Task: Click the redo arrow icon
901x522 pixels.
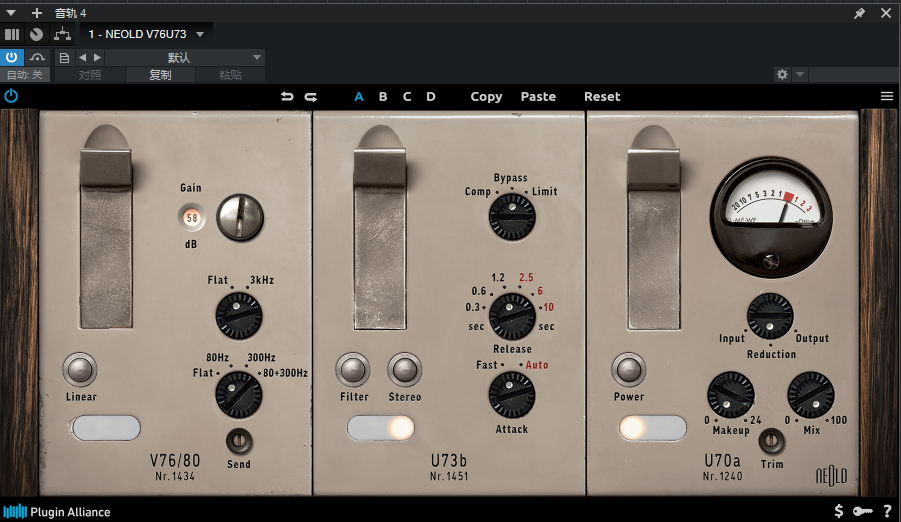Action: point(311,97)
